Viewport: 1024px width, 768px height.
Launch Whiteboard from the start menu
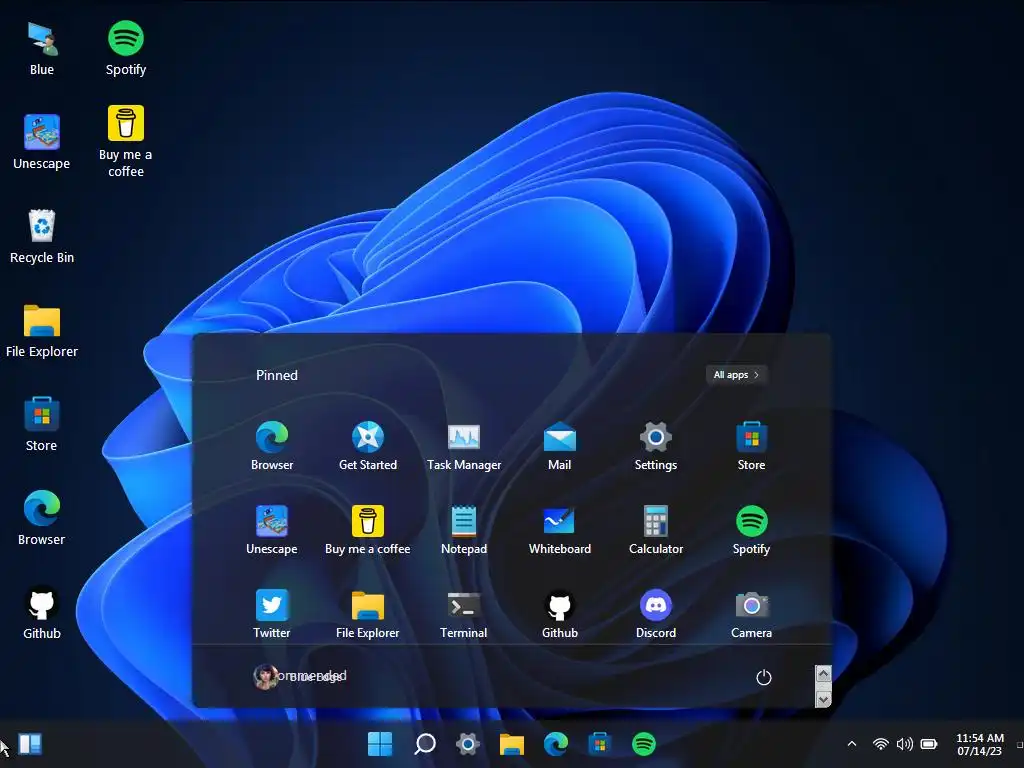point(560,530)
